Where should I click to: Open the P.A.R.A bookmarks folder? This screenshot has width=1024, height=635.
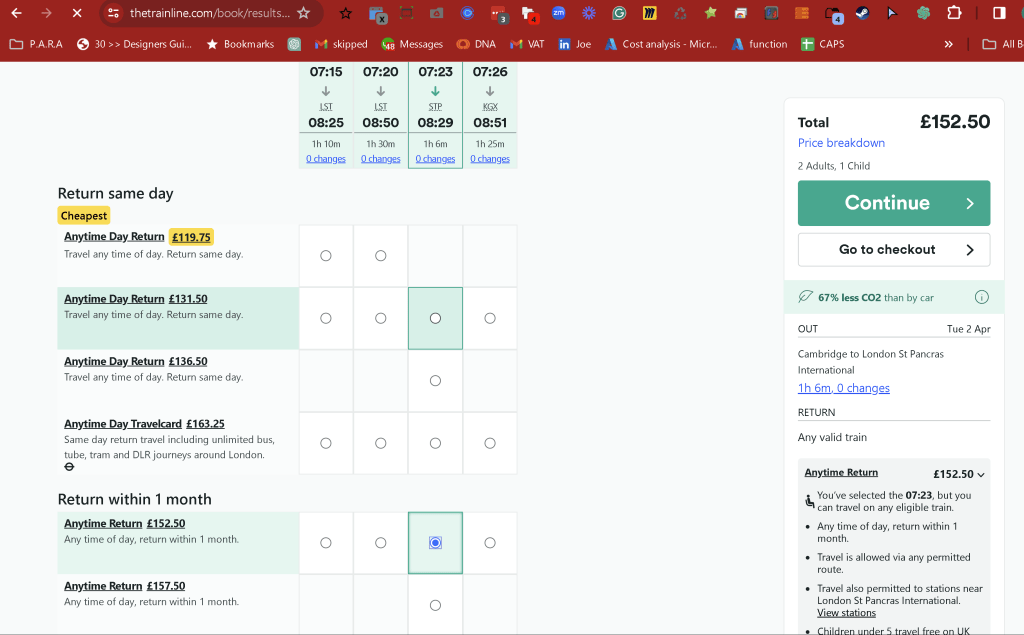pos(37,44)
